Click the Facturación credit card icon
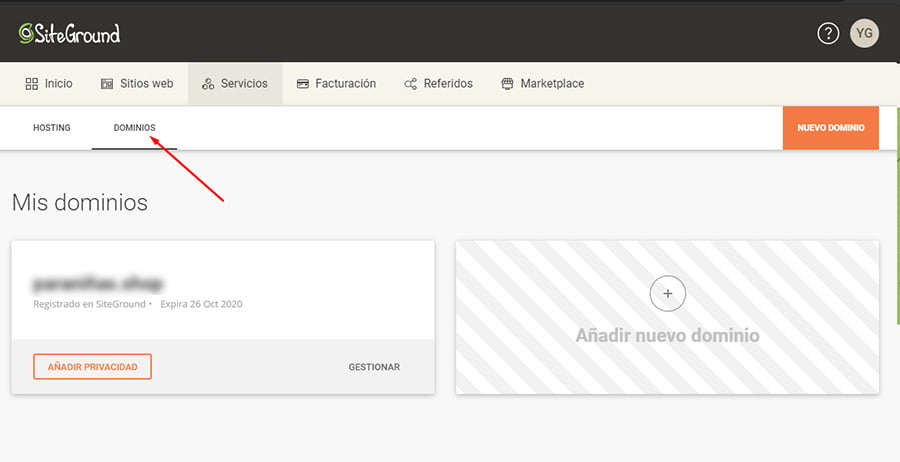The image size is (900, 462). point(303,84)
